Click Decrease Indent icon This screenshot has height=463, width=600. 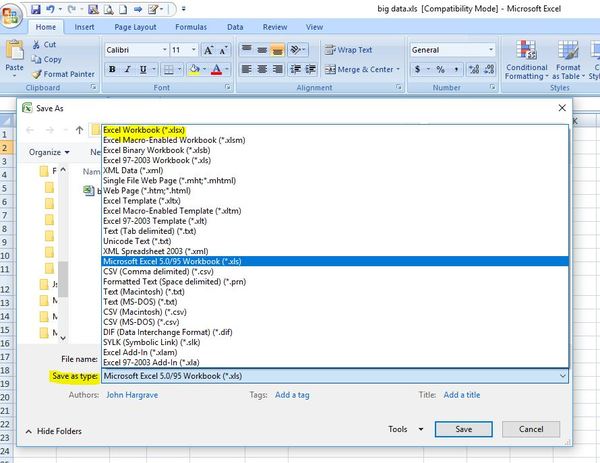click(x=295, y=69)
